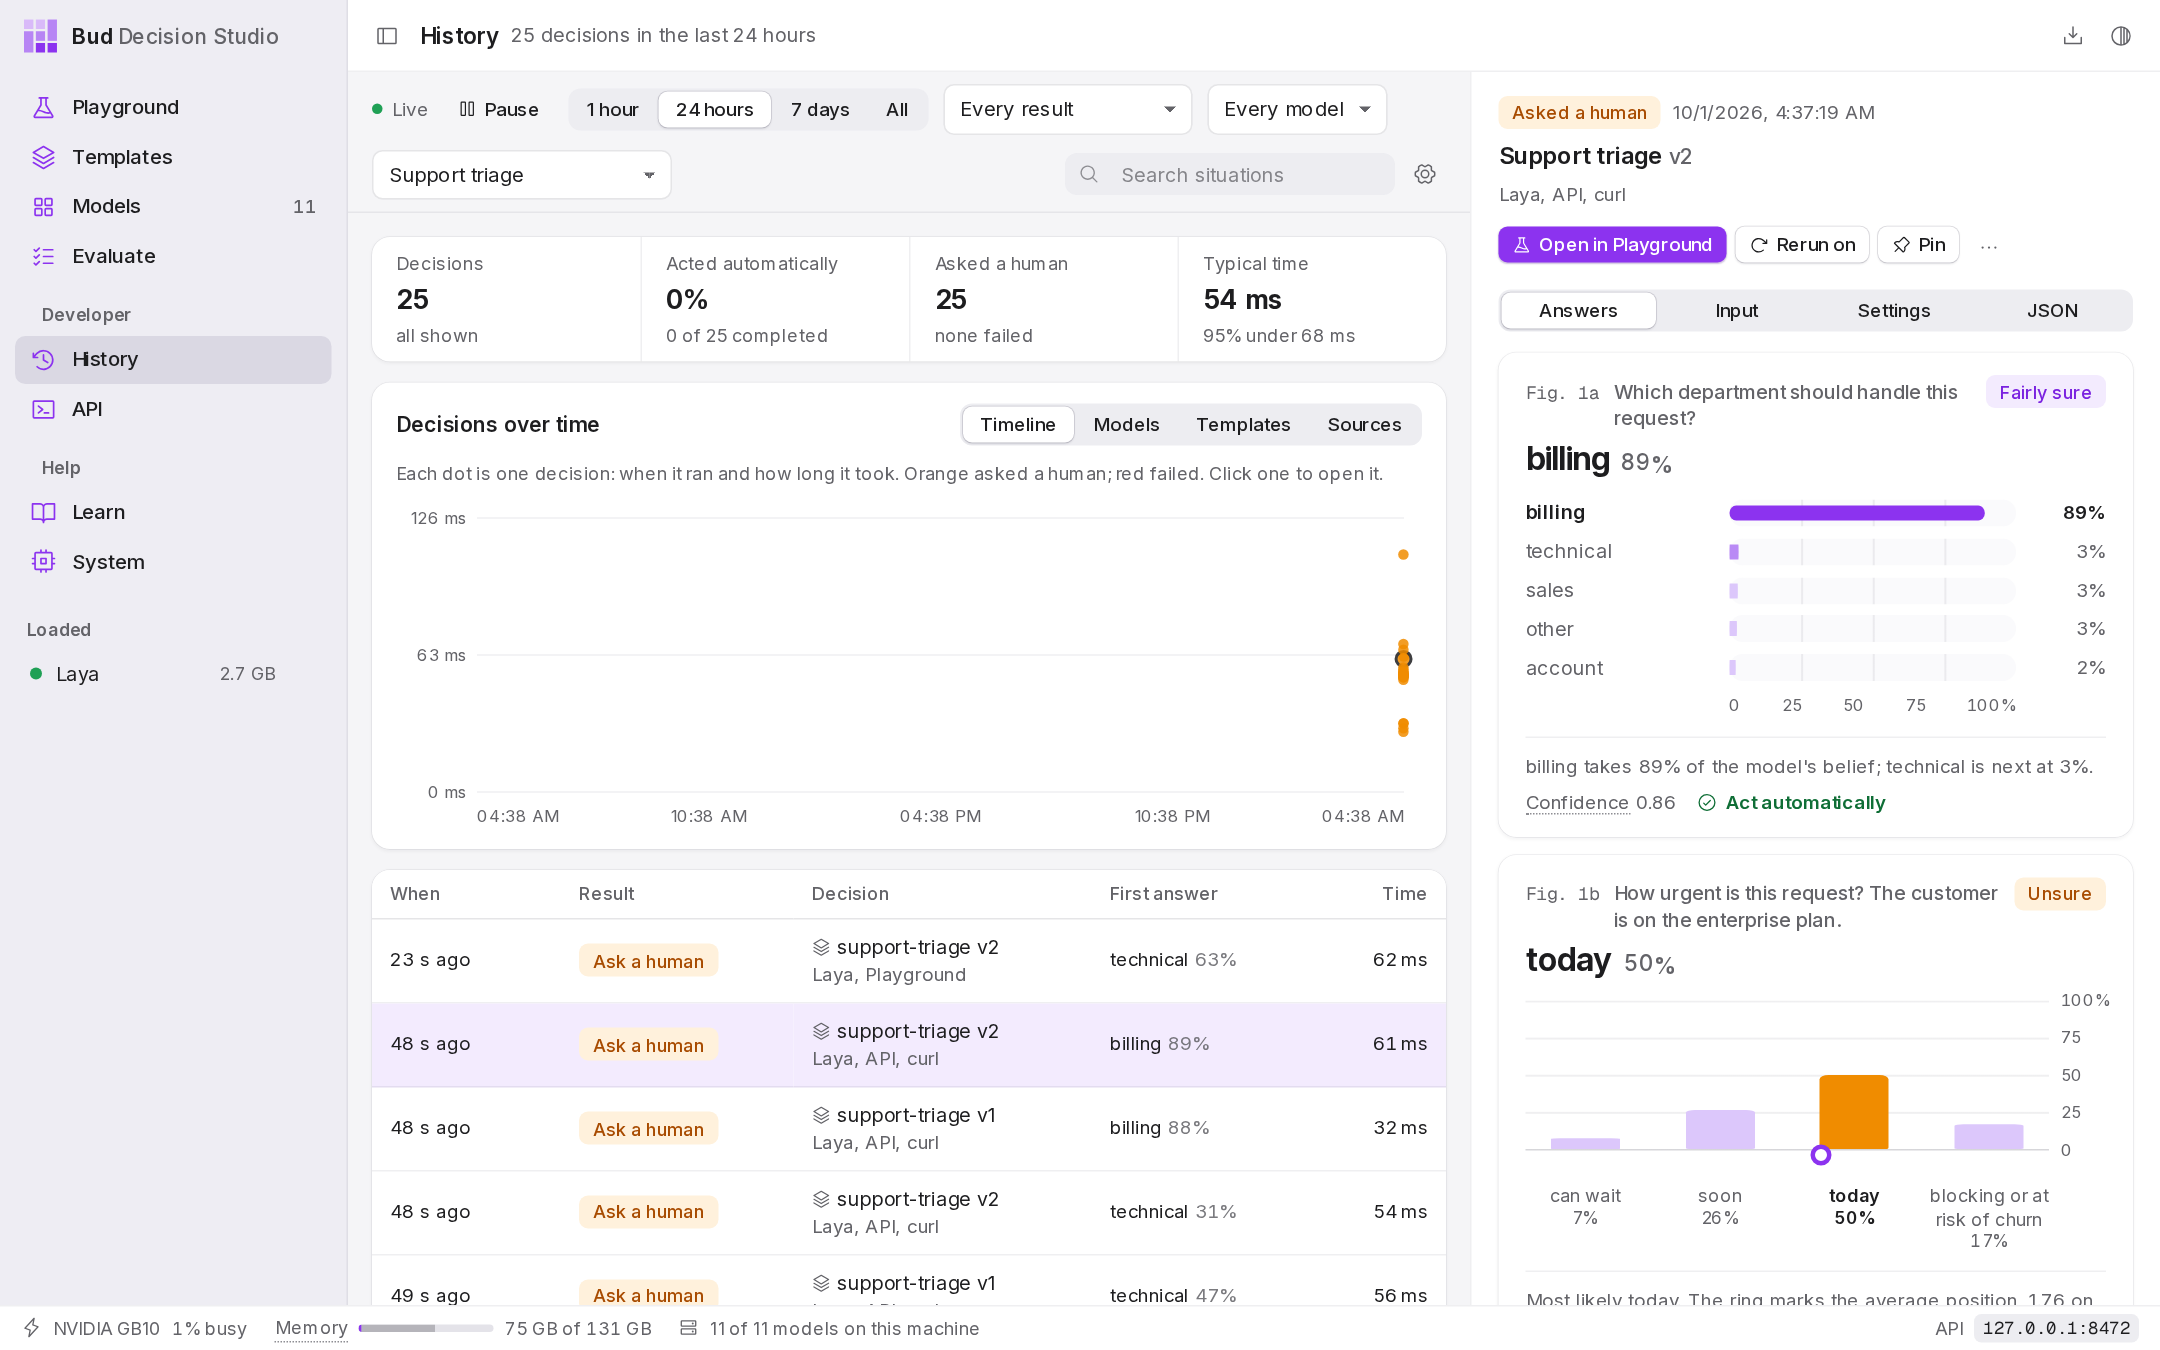This screenshot has width=2160, height=1350.
Task: Open the JSON tab
Action: pos(2052,311)
